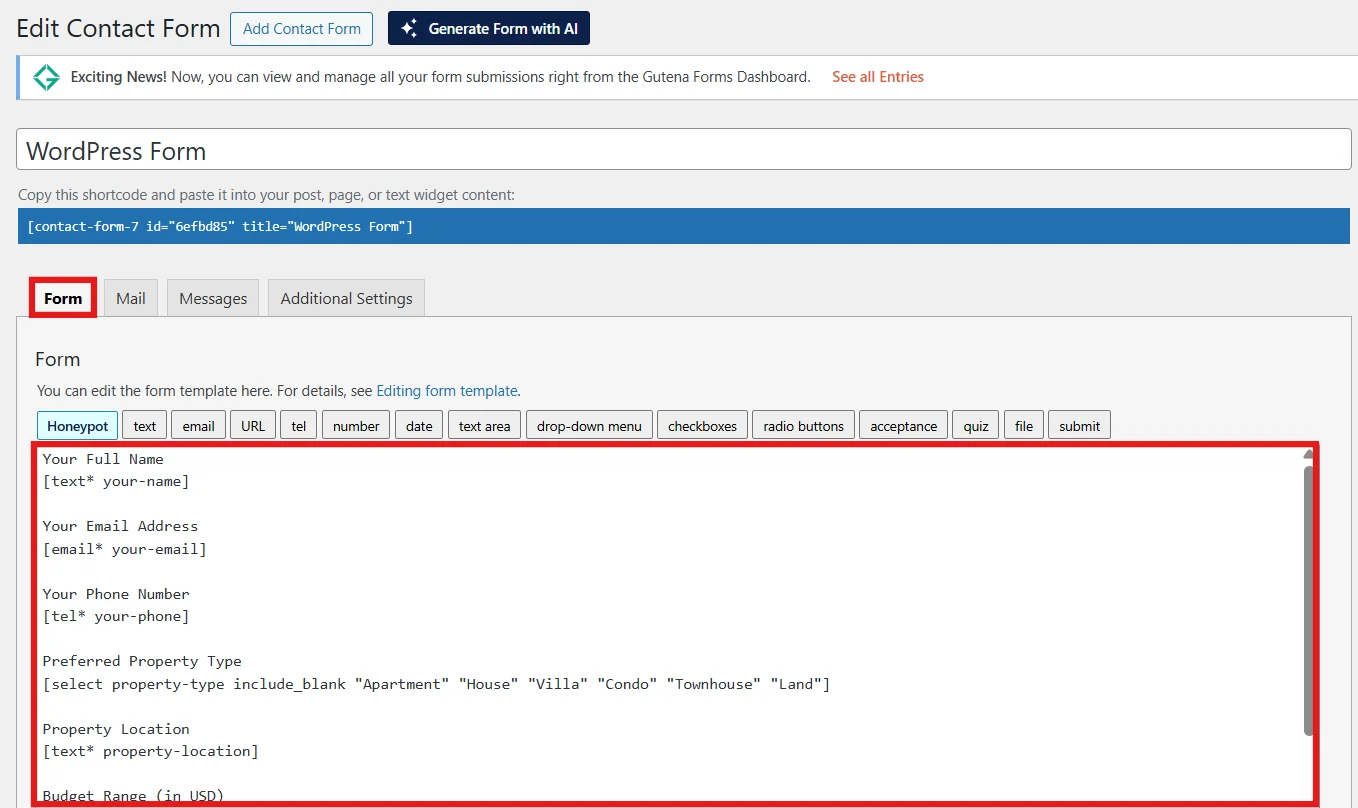1358x808 pixels.
Task: Click the form editor vertical scrollbar thumb
Action: point(1308,600)
